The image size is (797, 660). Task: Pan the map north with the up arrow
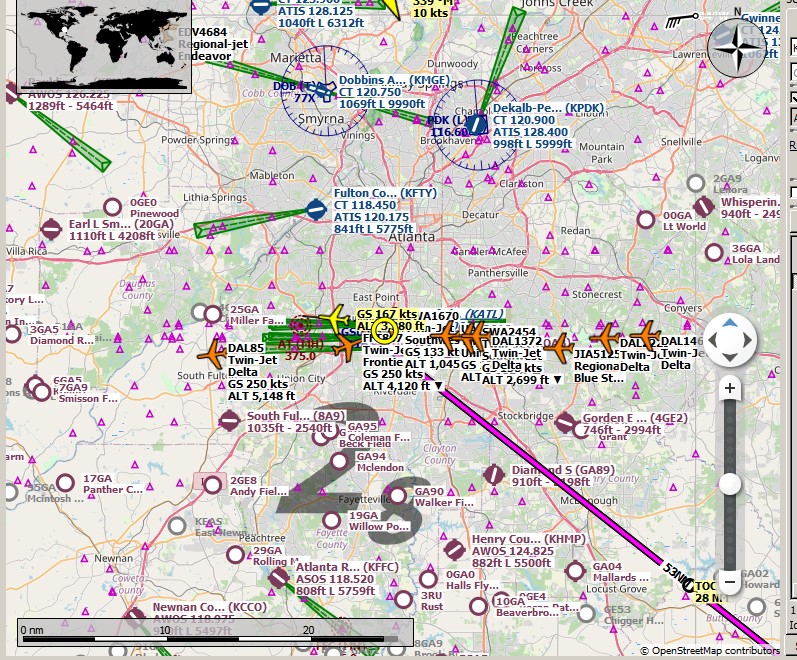(x=729, y=323)
